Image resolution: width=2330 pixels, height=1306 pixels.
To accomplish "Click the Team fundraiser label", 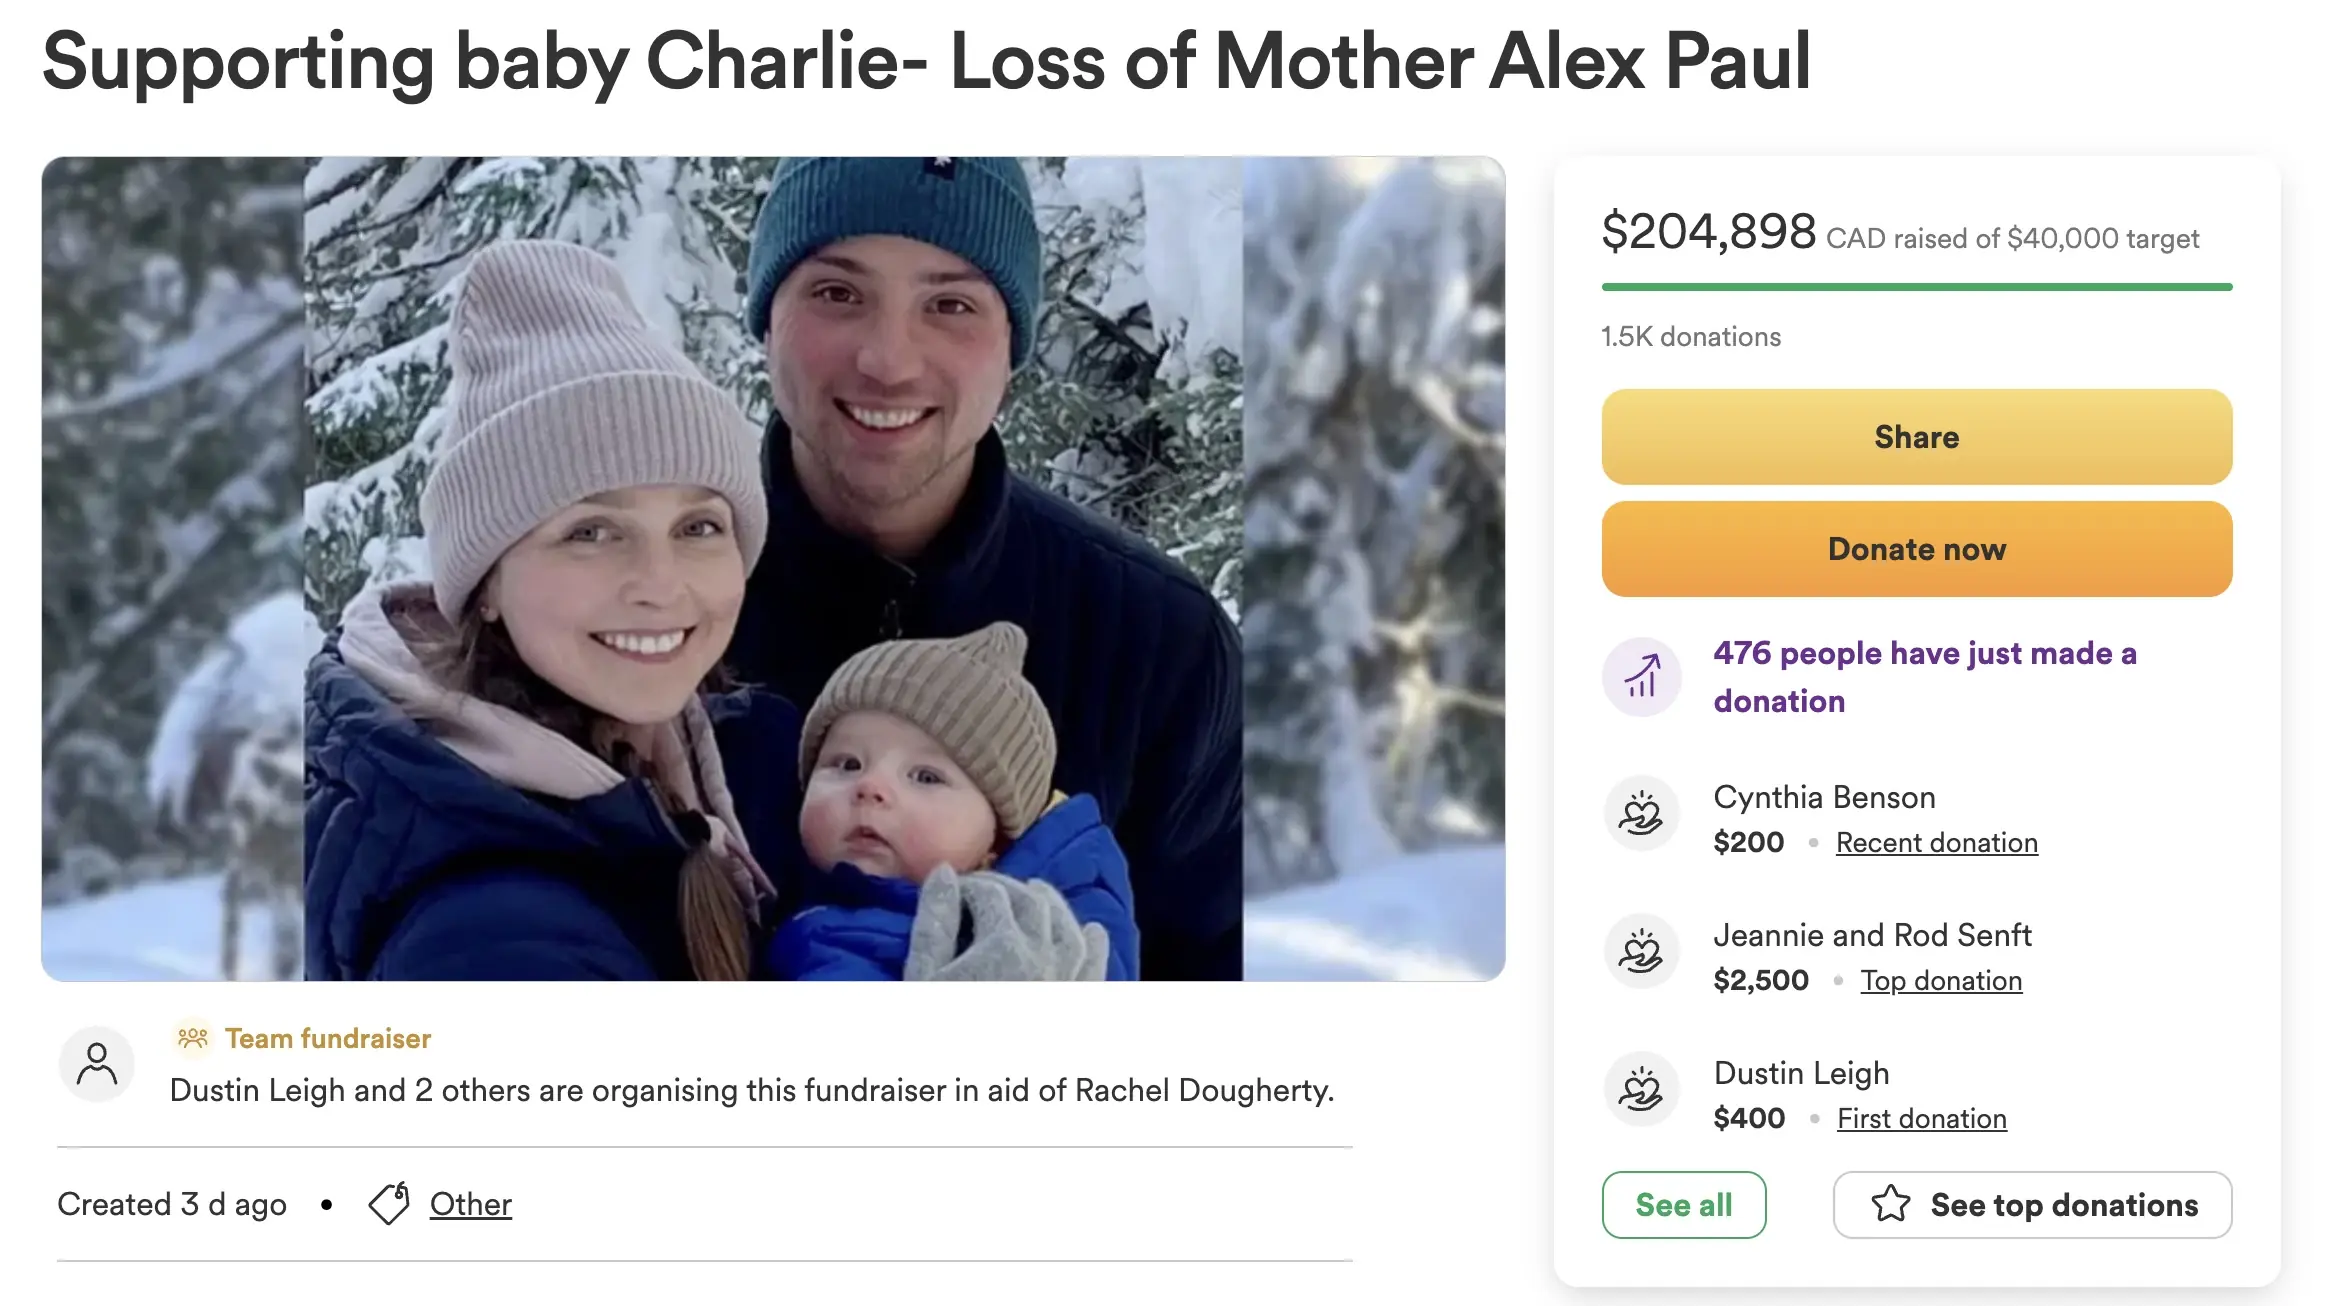I will click(328, 1038).
